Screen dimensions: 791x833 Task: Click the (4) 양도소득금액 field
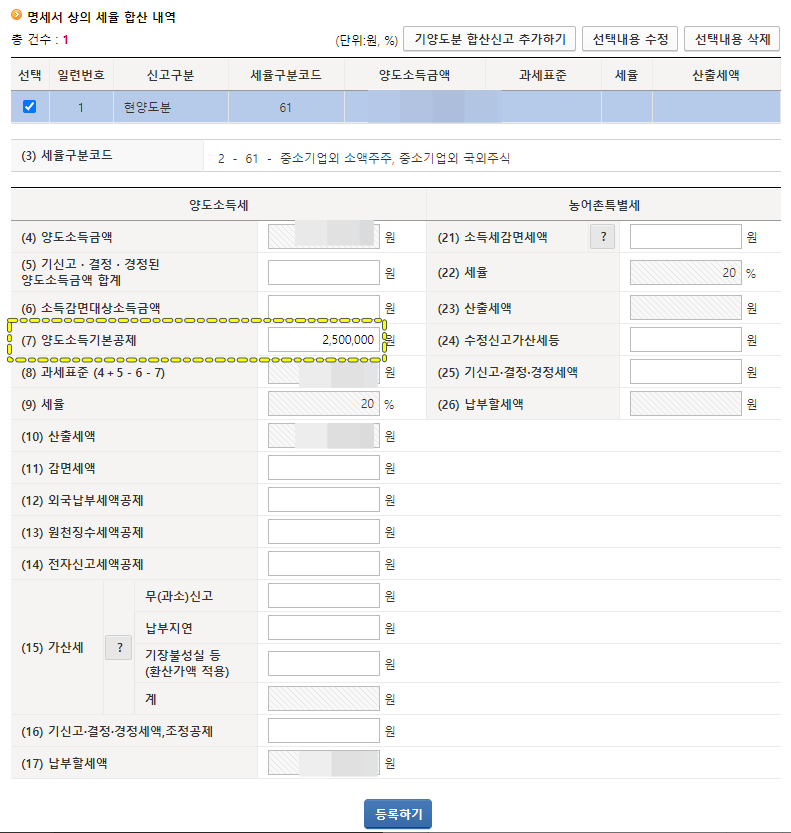pyautogui.click(x=324, y=236)
